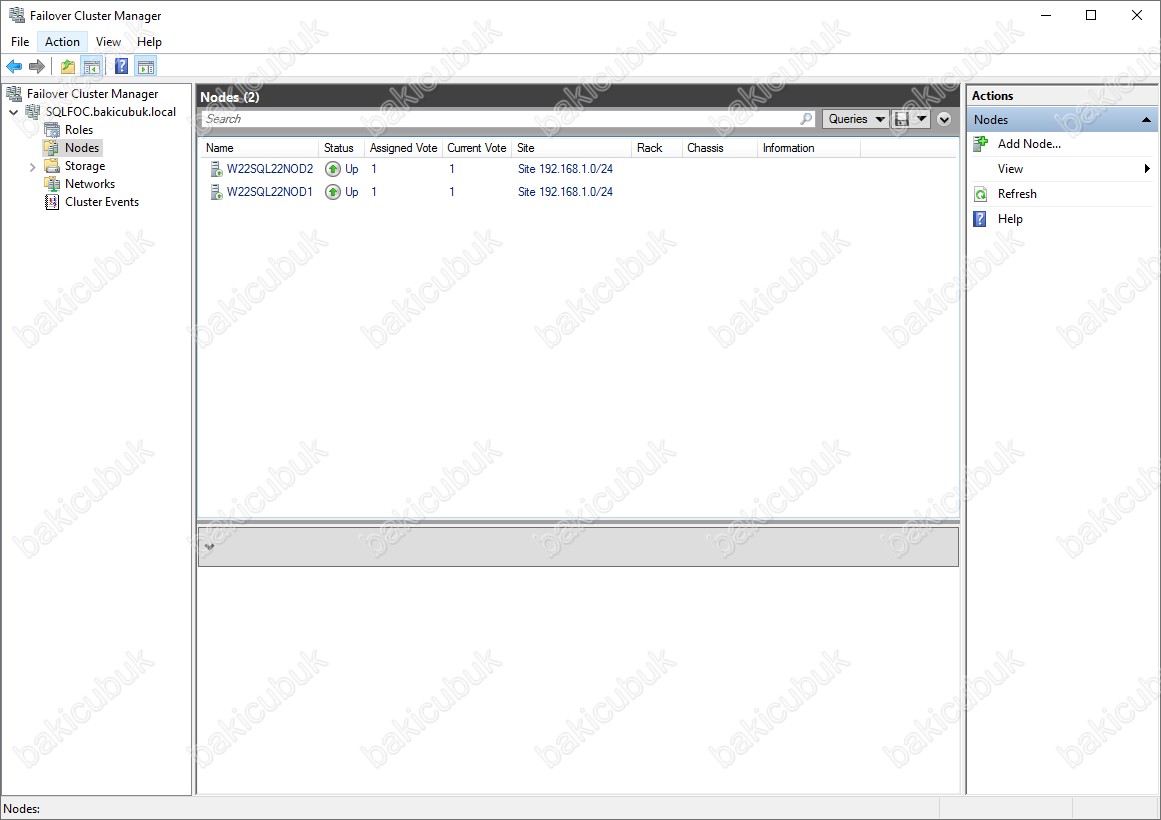The image size is (1161, 820).
Task: Click View in Actions pane
Action: (x=1010, y=169)
